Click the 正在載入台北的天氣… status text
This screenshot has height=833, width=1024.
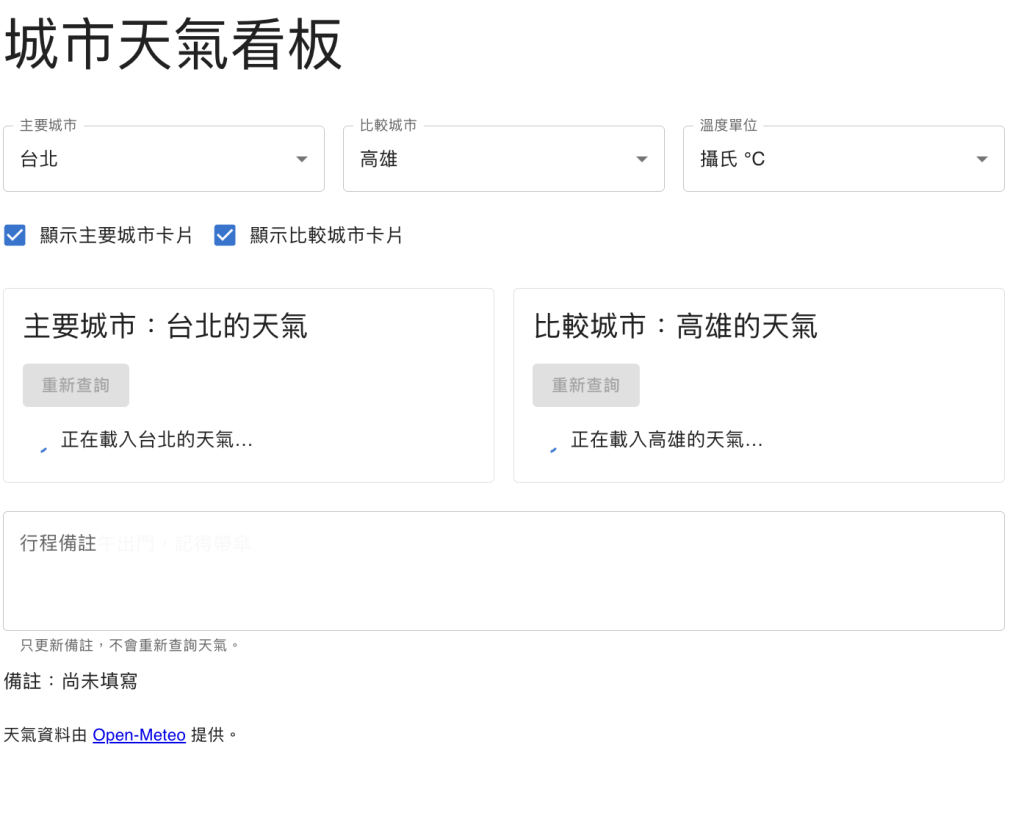(x=157, y=440)
